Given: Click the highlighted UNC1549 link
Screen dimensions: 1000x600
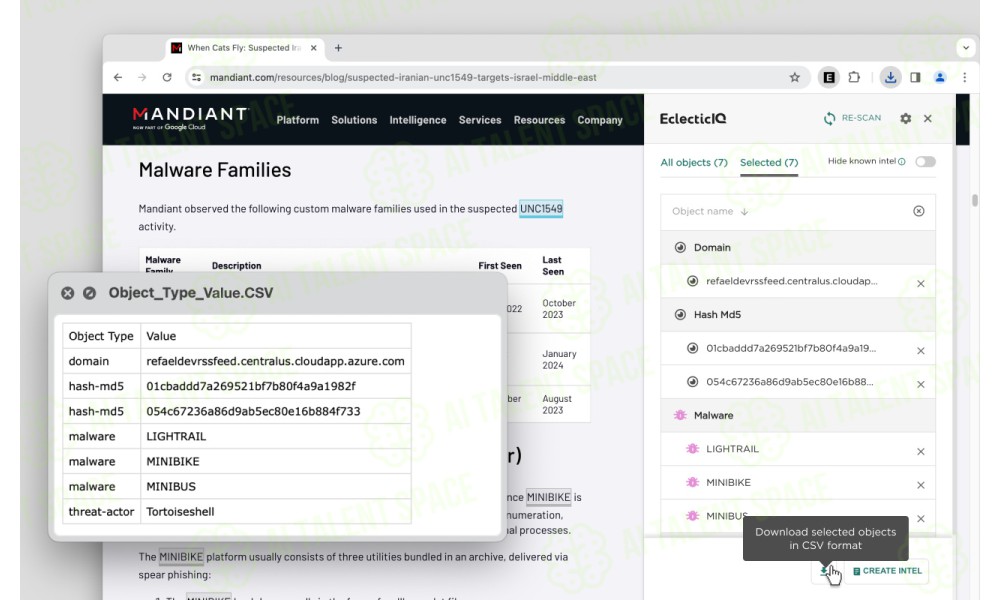Looking at the screenshot, I should tap(541, 209).
